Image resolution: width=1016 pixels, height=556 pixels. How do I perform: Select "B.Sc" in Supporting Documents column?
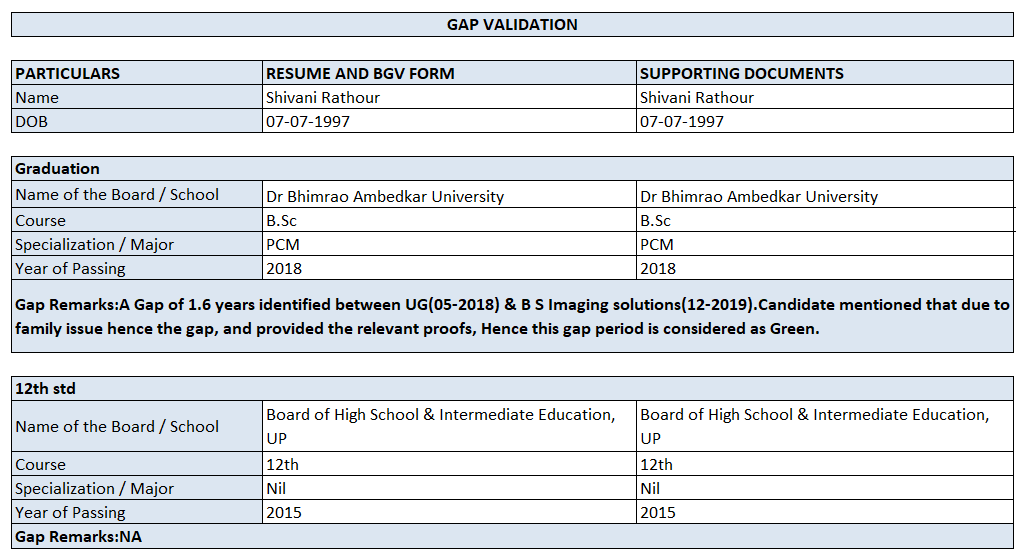[825, 220]
